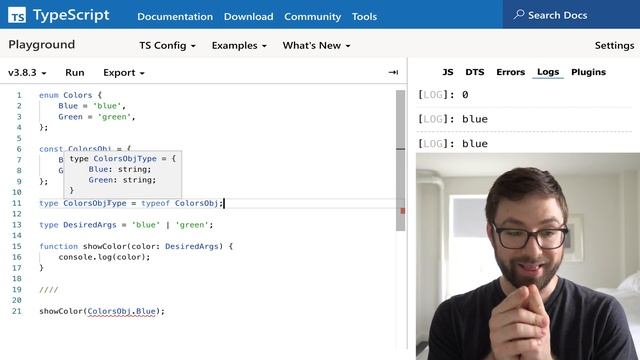Go to the Community page
This screenshot has width=640, height=360.
(x=313, y=17)
